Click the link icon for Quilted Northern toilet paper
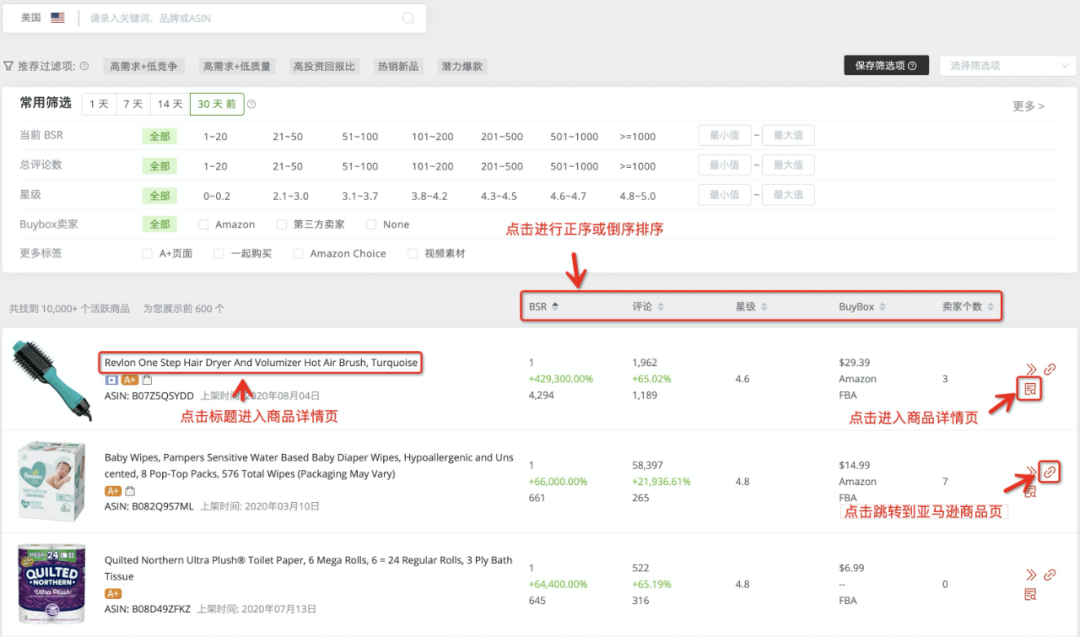Screen dimensions: 1080x637 (x=1048, y=574)
